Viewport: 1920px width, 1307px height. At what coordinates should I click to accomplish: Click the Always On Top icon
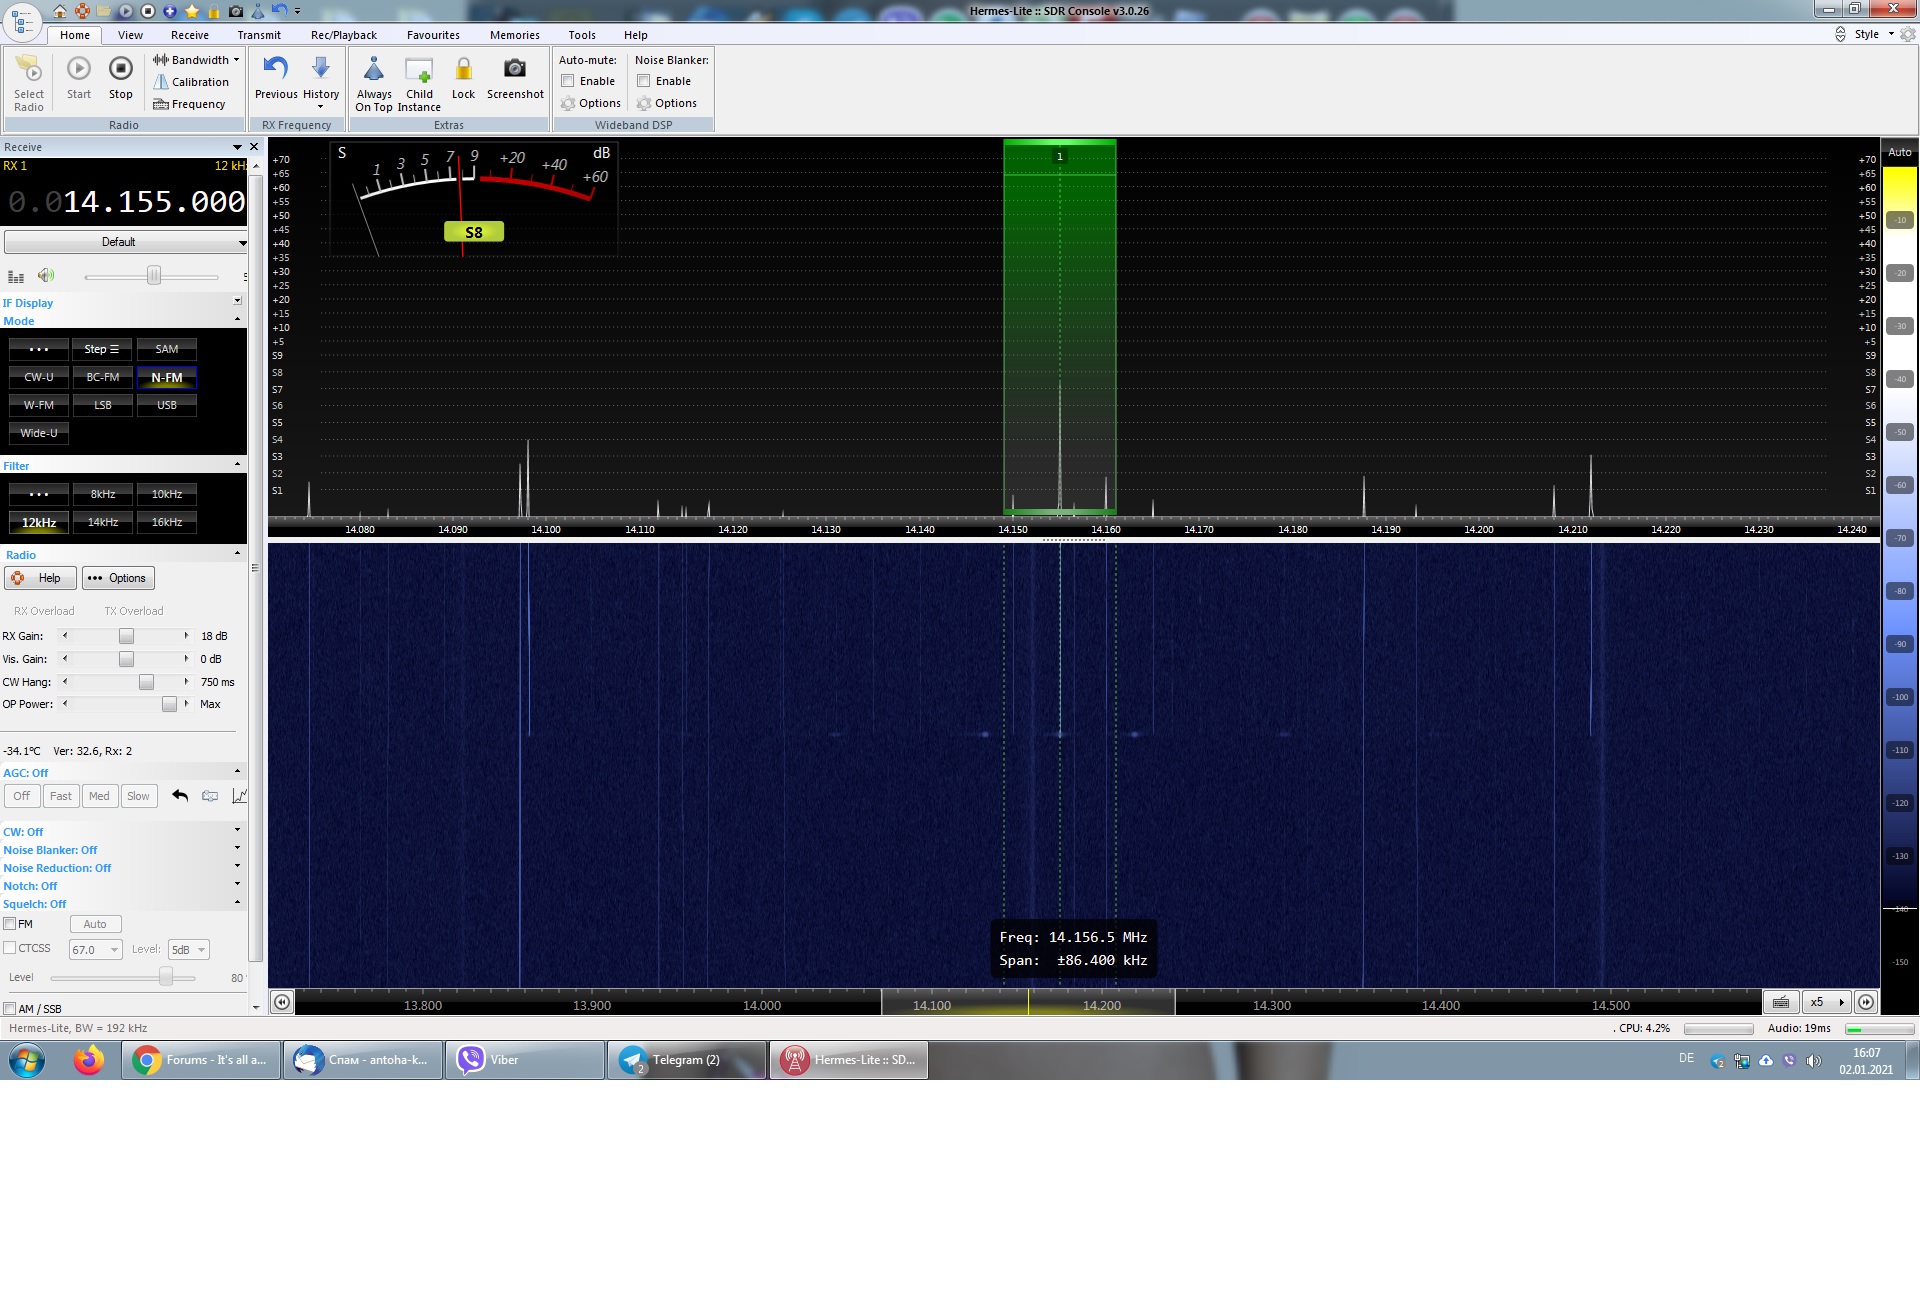pyautogui.click(x=373, y=70)
